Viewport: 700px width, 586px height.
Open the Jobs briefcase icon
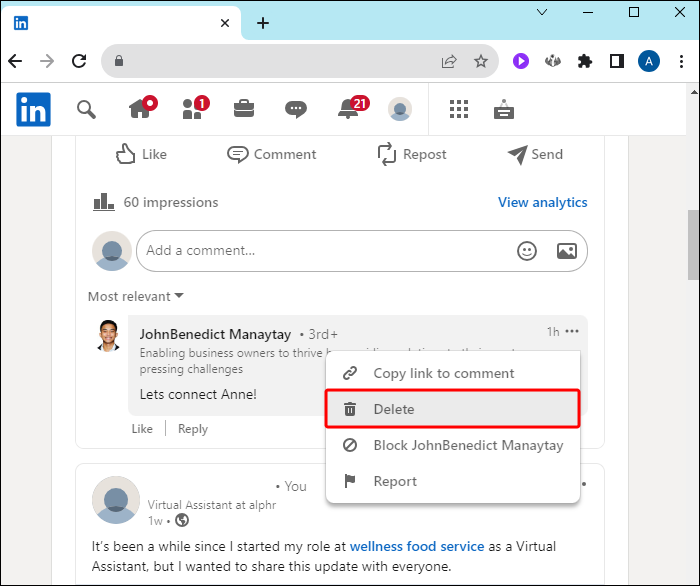[243, 109]
